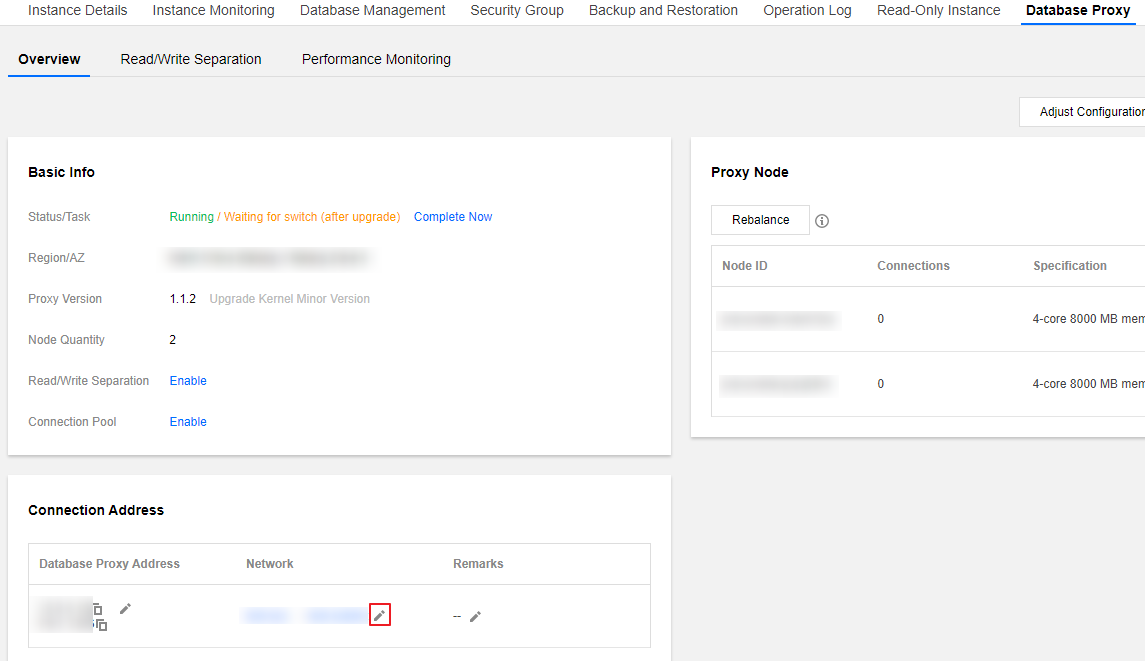Open the Instance Monitoring tab
Screen dimensions: 1145x661
tap(213, 10)
